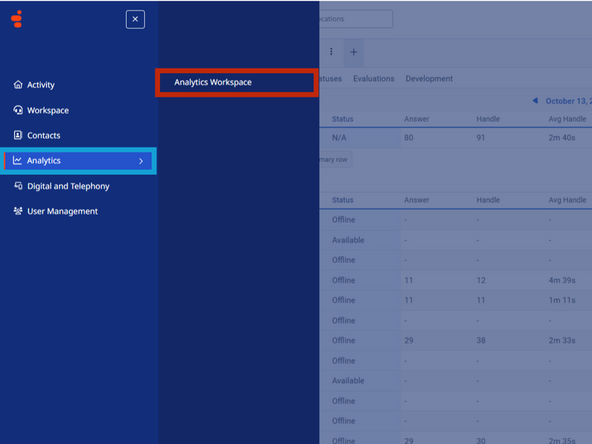Click the Handle value 30

[x=481, y=440]
